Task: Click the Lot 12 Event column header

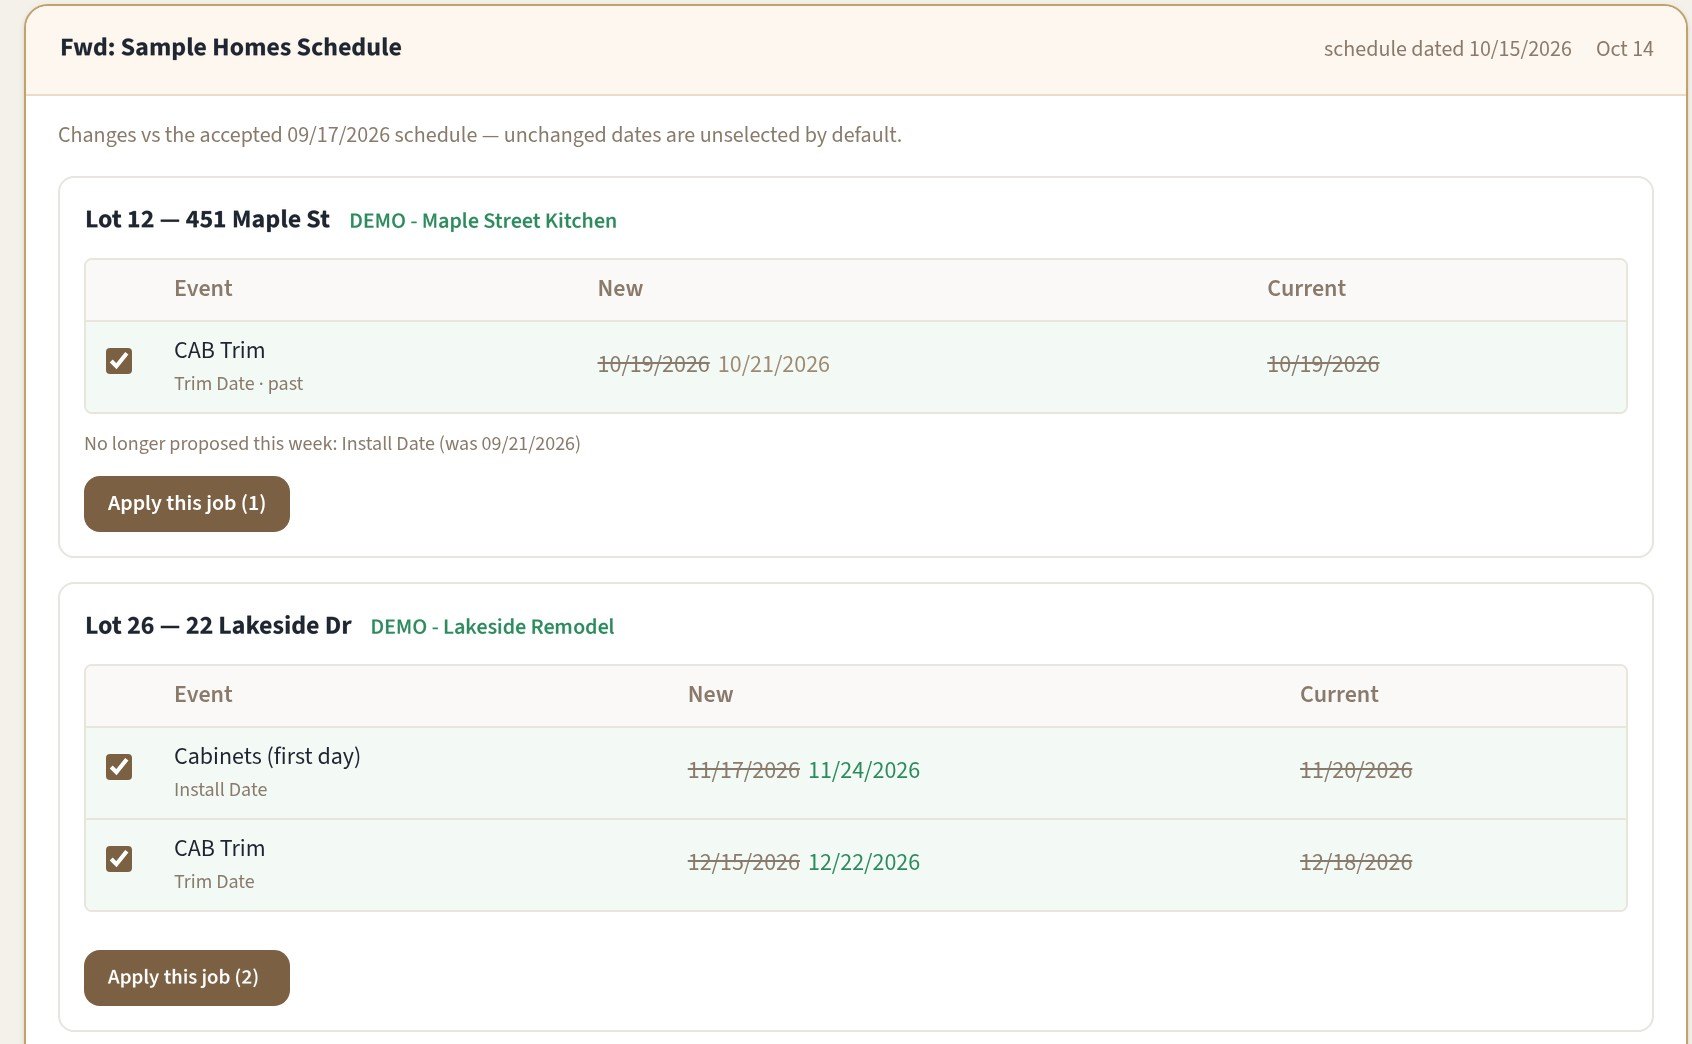Action: tap(203, 289)
